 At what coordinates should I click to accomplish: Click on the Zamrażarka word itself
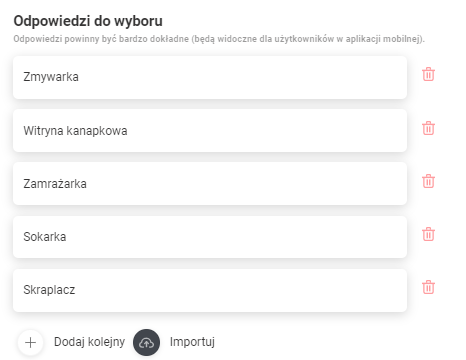point(55,184)
